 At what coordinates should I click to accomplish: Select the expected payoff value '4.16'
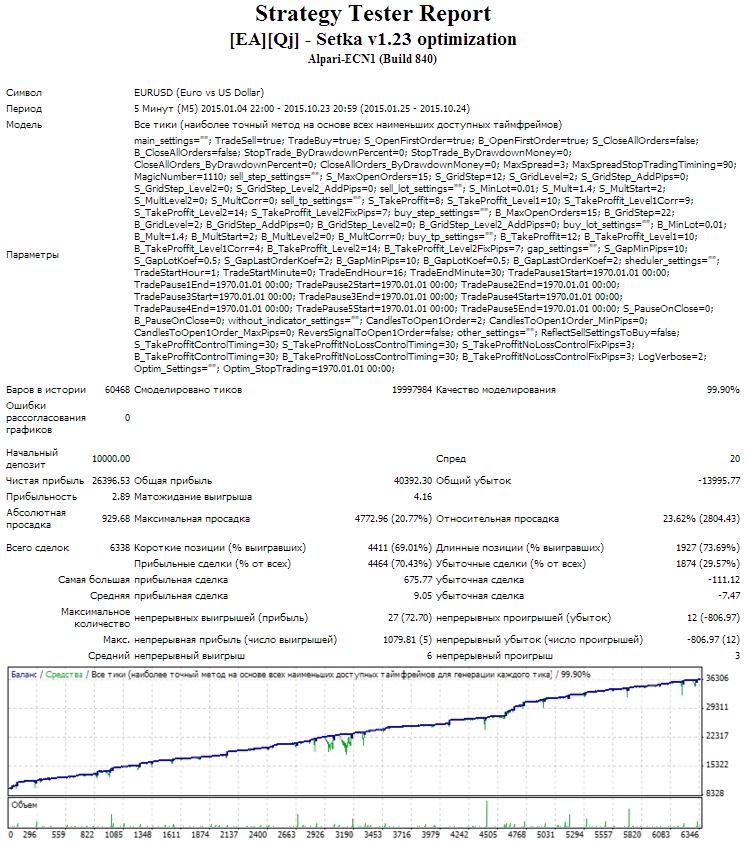click(x=423, y=497)
